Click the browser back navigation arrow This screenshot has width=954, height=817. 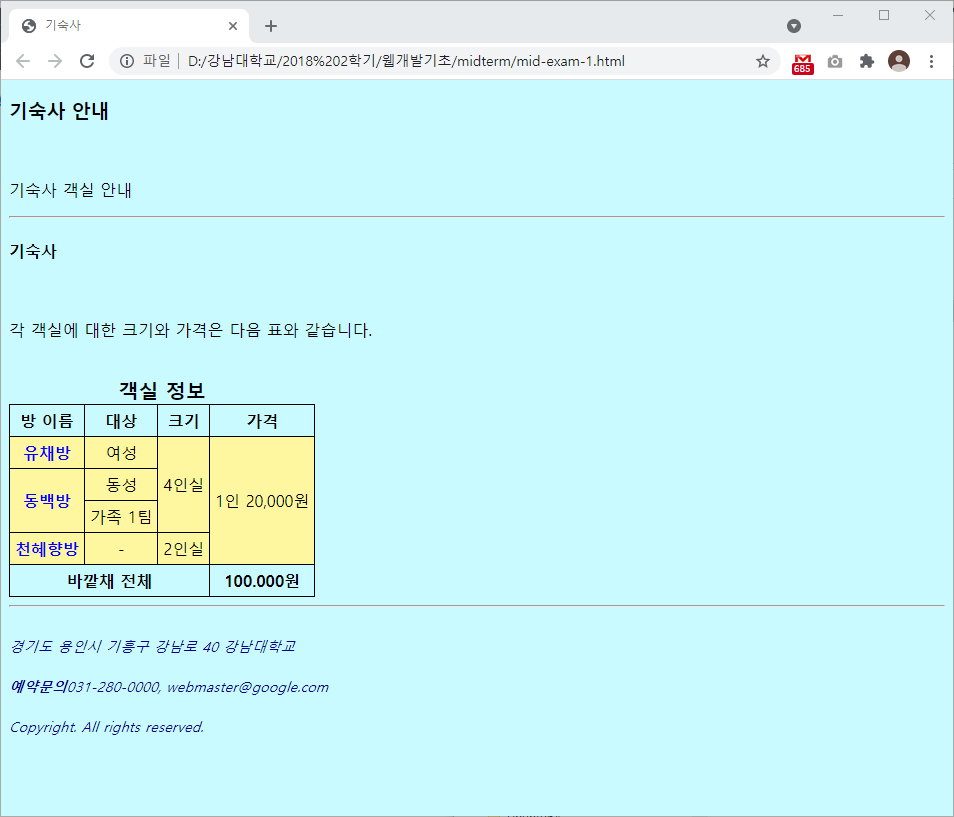click(x=23, y=61)
